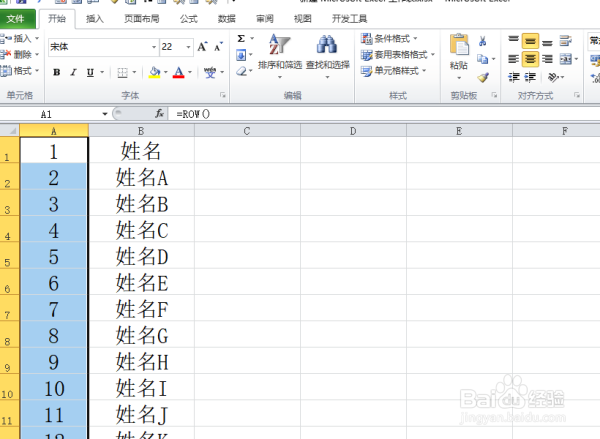The image size is (600, 439).
Task: Click the Fill down arrow icon
Action: 241,55
